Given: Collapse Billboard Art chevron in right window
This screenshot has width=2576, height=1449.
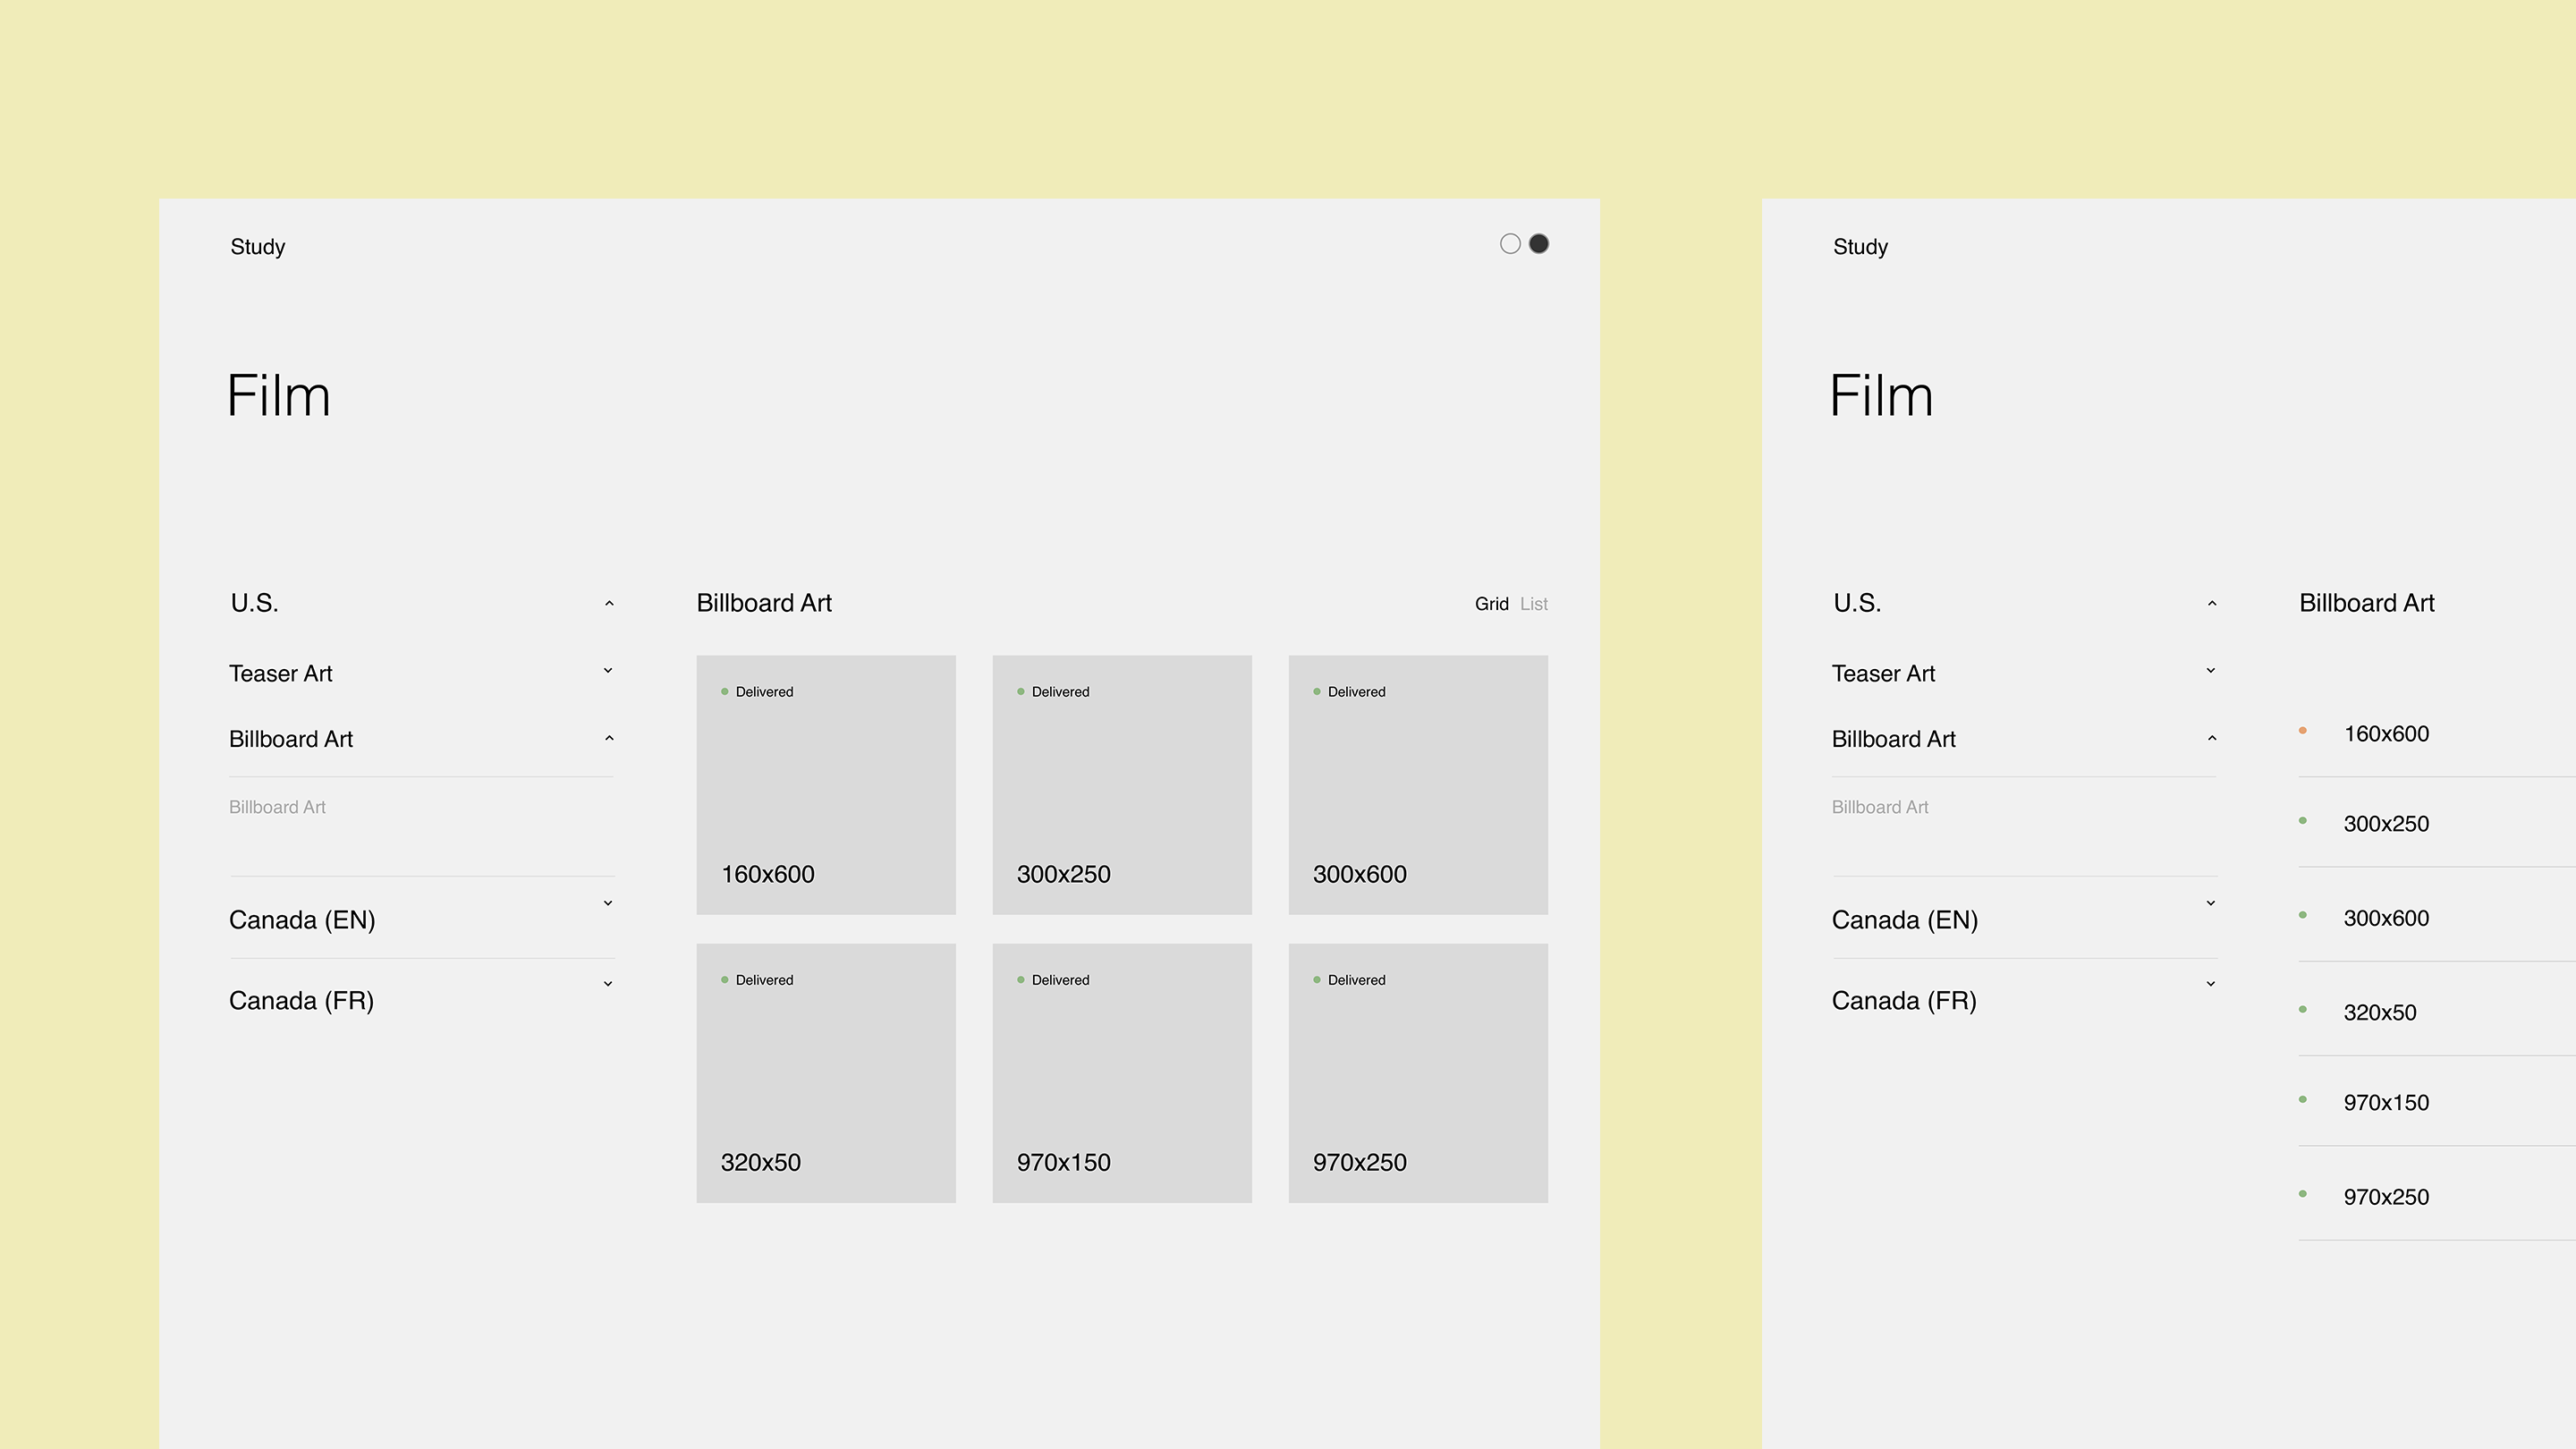Looking at the screenshot, I should (2212, 739).
